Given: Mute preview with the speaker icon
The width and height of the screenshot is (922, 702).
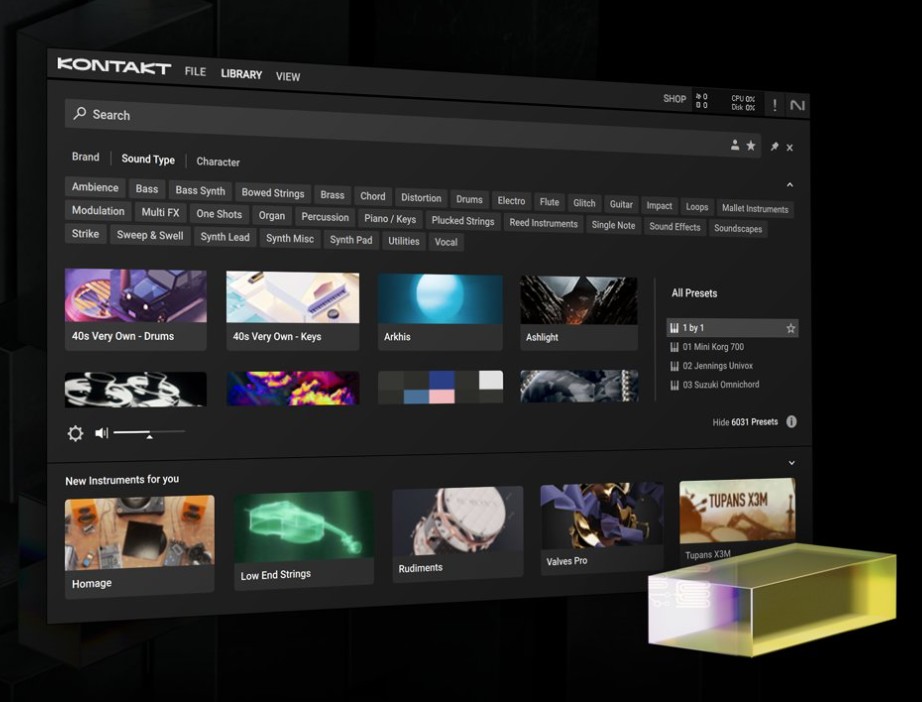Looking at the screenshot, I should [101, 433].
